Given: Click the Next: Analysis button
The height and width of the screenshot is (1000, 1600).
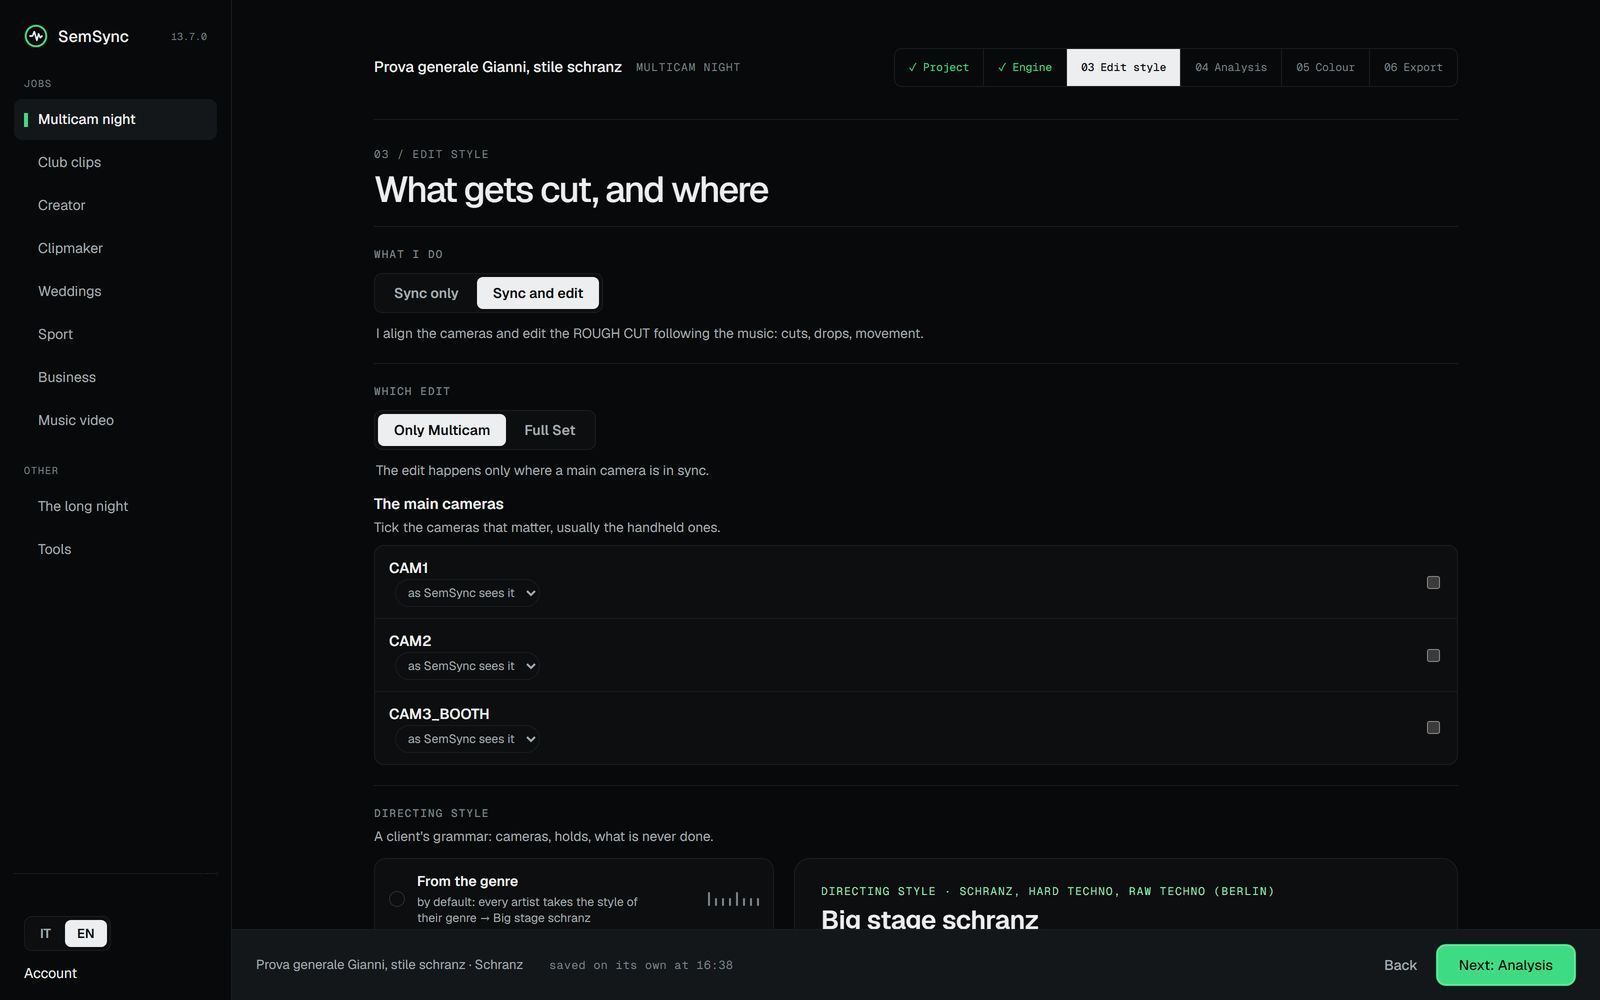Looking at the screenshot, I should [x=1505, y=965].
